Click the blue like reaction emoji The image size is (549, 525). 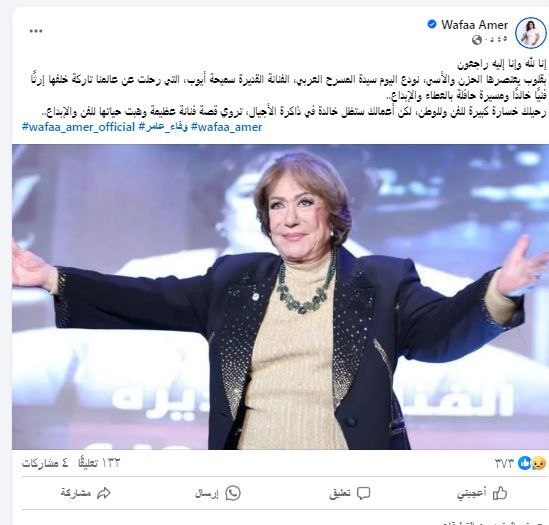point(524,463)
